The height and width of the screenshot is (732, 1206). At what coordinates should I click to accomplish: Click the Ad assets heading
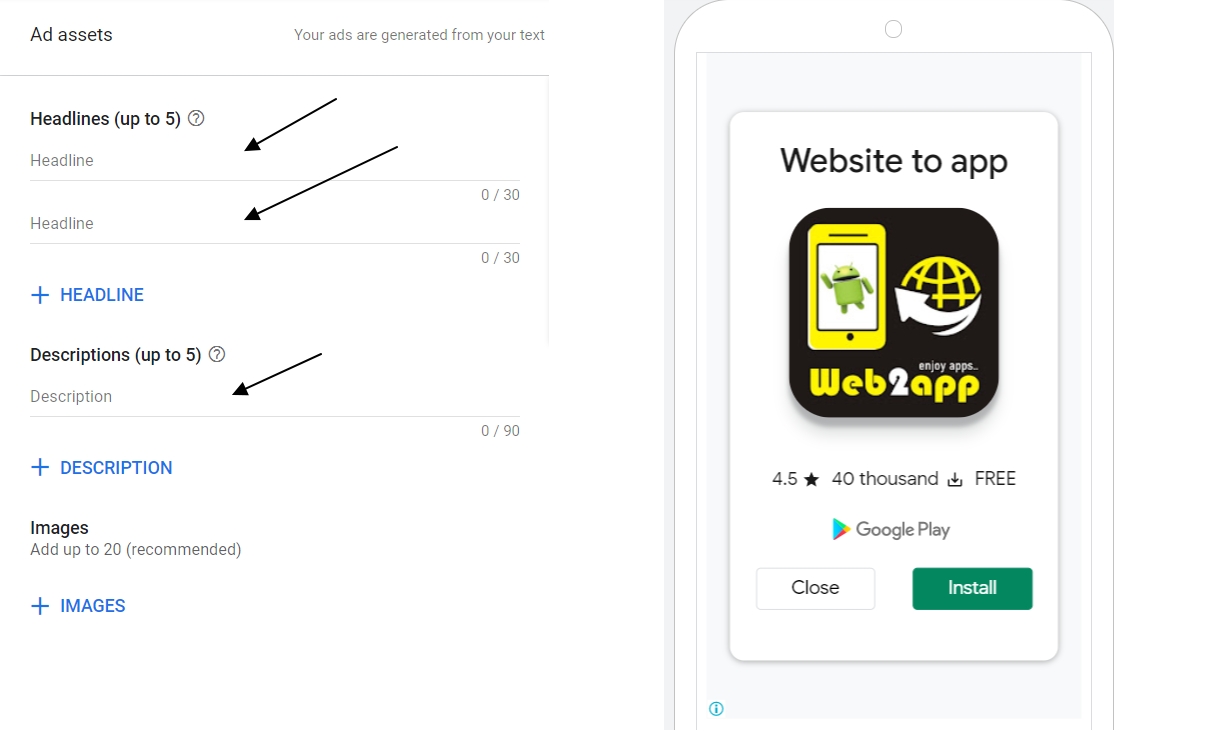pos(71,35)
